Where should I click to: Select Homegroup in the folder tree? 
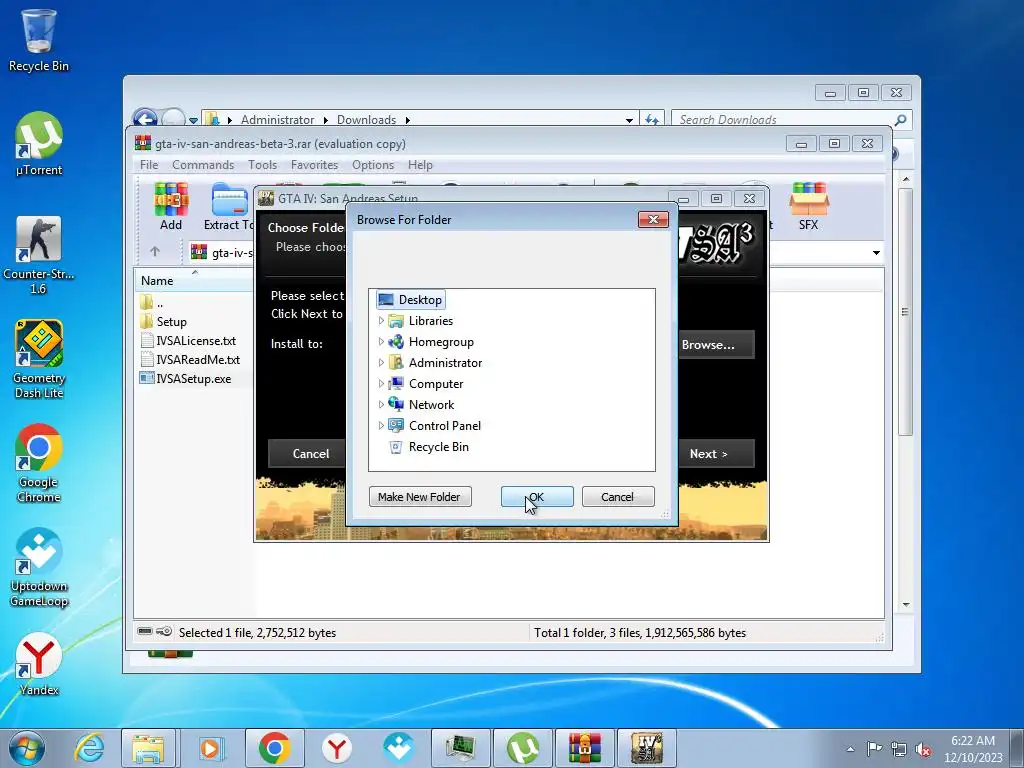click(441, 342)
